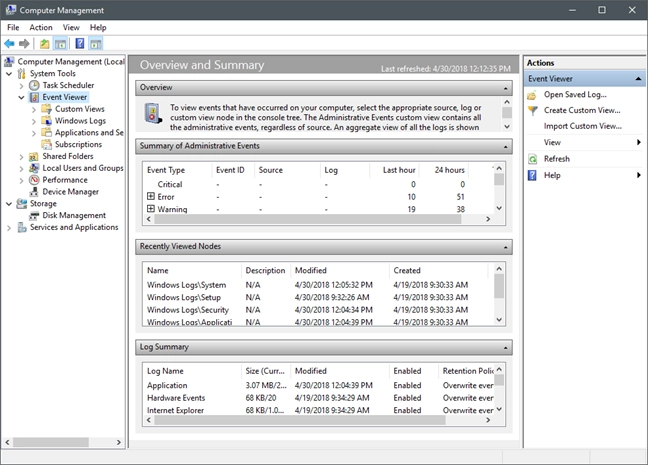The height and width of the screenshot is (465, 648).
Task: Click the Services and Applications icon
Action: (x=21, y=227)
